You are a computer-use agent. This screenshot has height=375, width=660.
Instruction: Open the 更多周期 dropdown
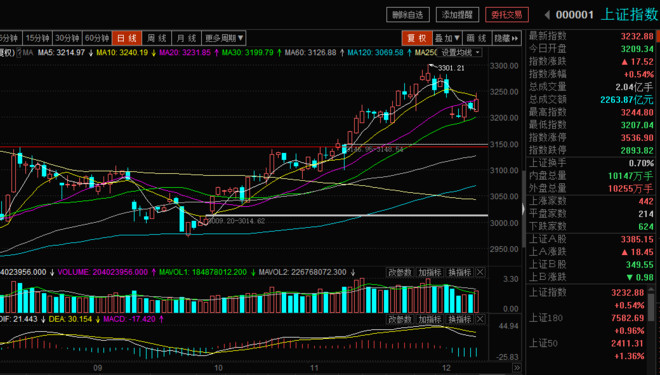pyautogui.click(x=224, y=38)
